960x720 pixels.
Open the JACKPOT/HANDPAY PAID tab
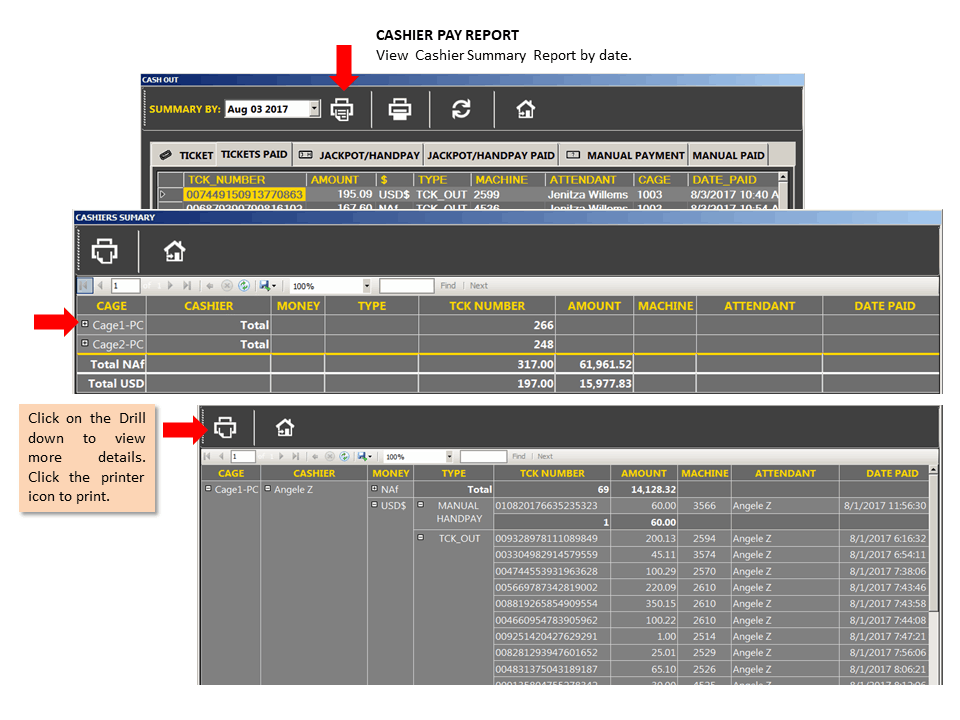[x=490, y=156]
